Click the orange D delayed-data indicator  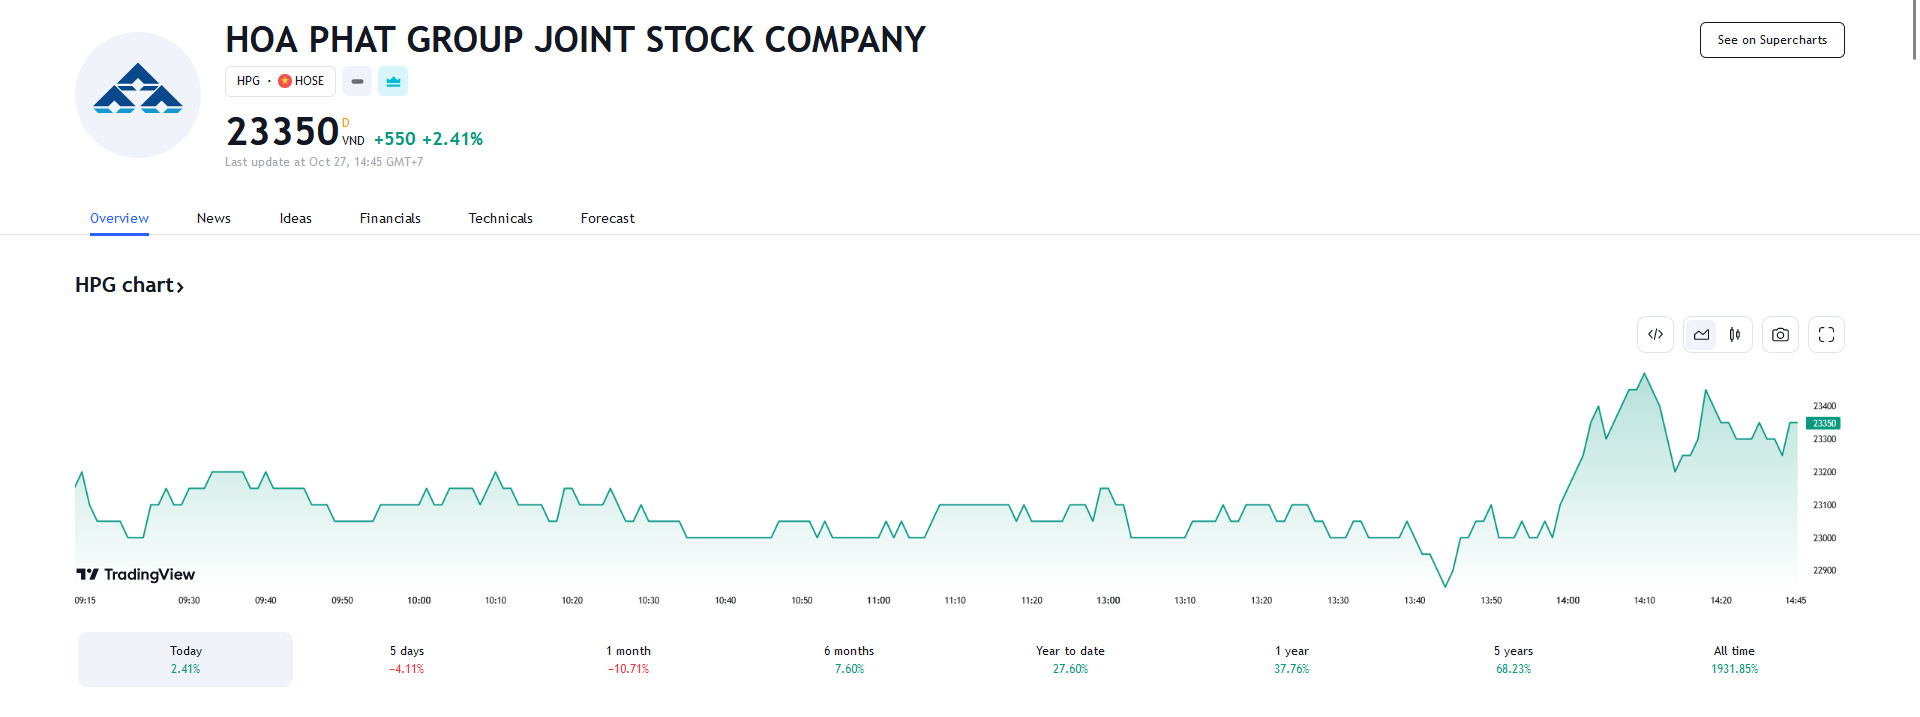pyautogui.click(x=346, y=123)
